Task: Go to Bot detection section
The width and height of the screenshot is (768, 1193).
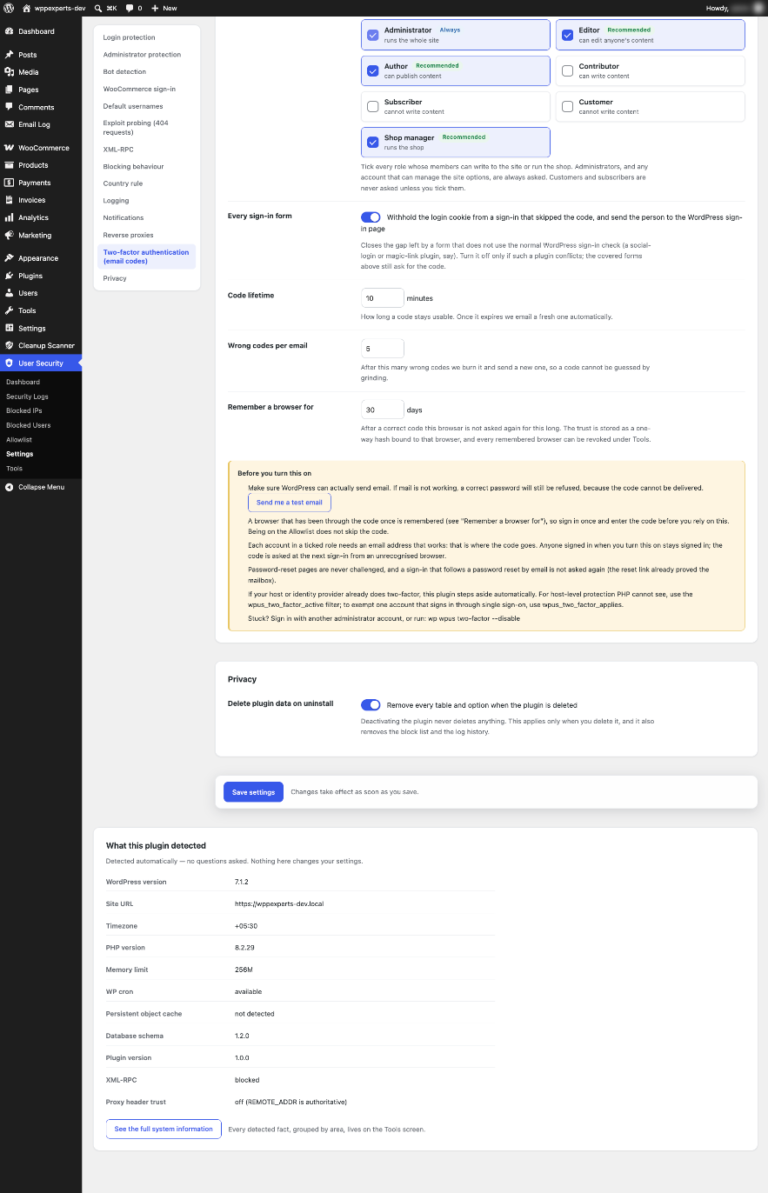Action: (124, 72)
